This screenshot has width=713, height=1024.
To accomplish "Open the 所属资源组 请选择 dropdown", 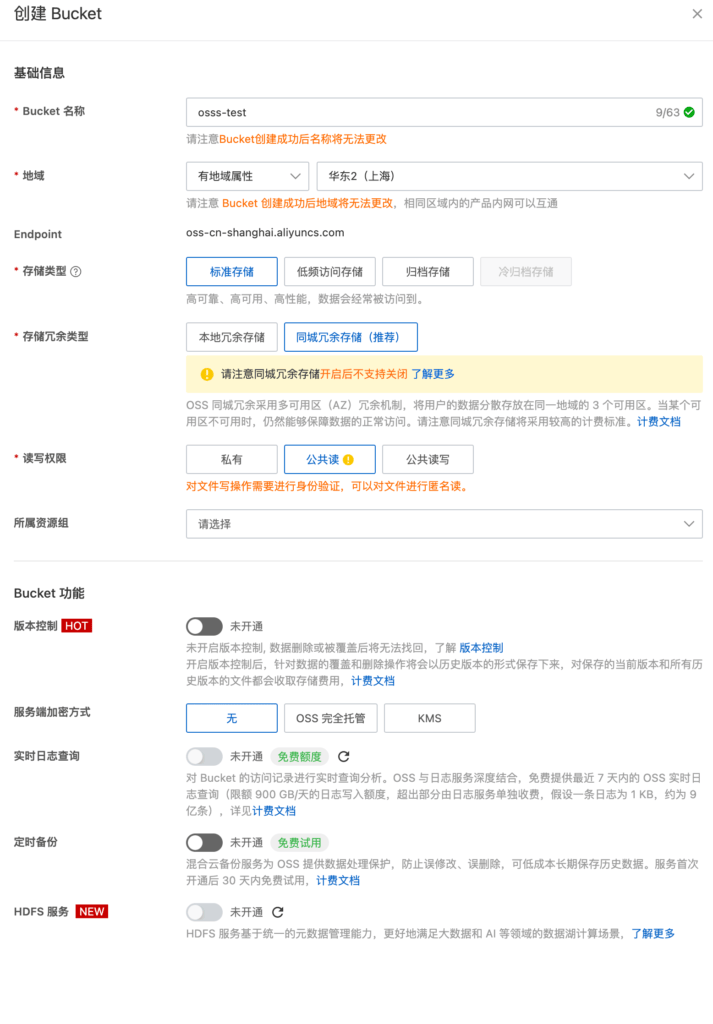I will (x=444, y=524).
